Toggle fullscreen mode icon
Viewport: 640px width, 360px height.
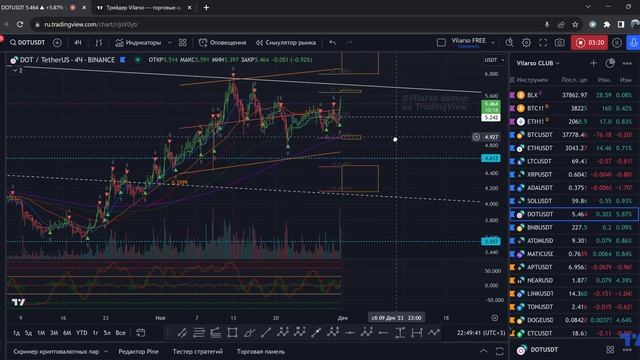(543, 42)
